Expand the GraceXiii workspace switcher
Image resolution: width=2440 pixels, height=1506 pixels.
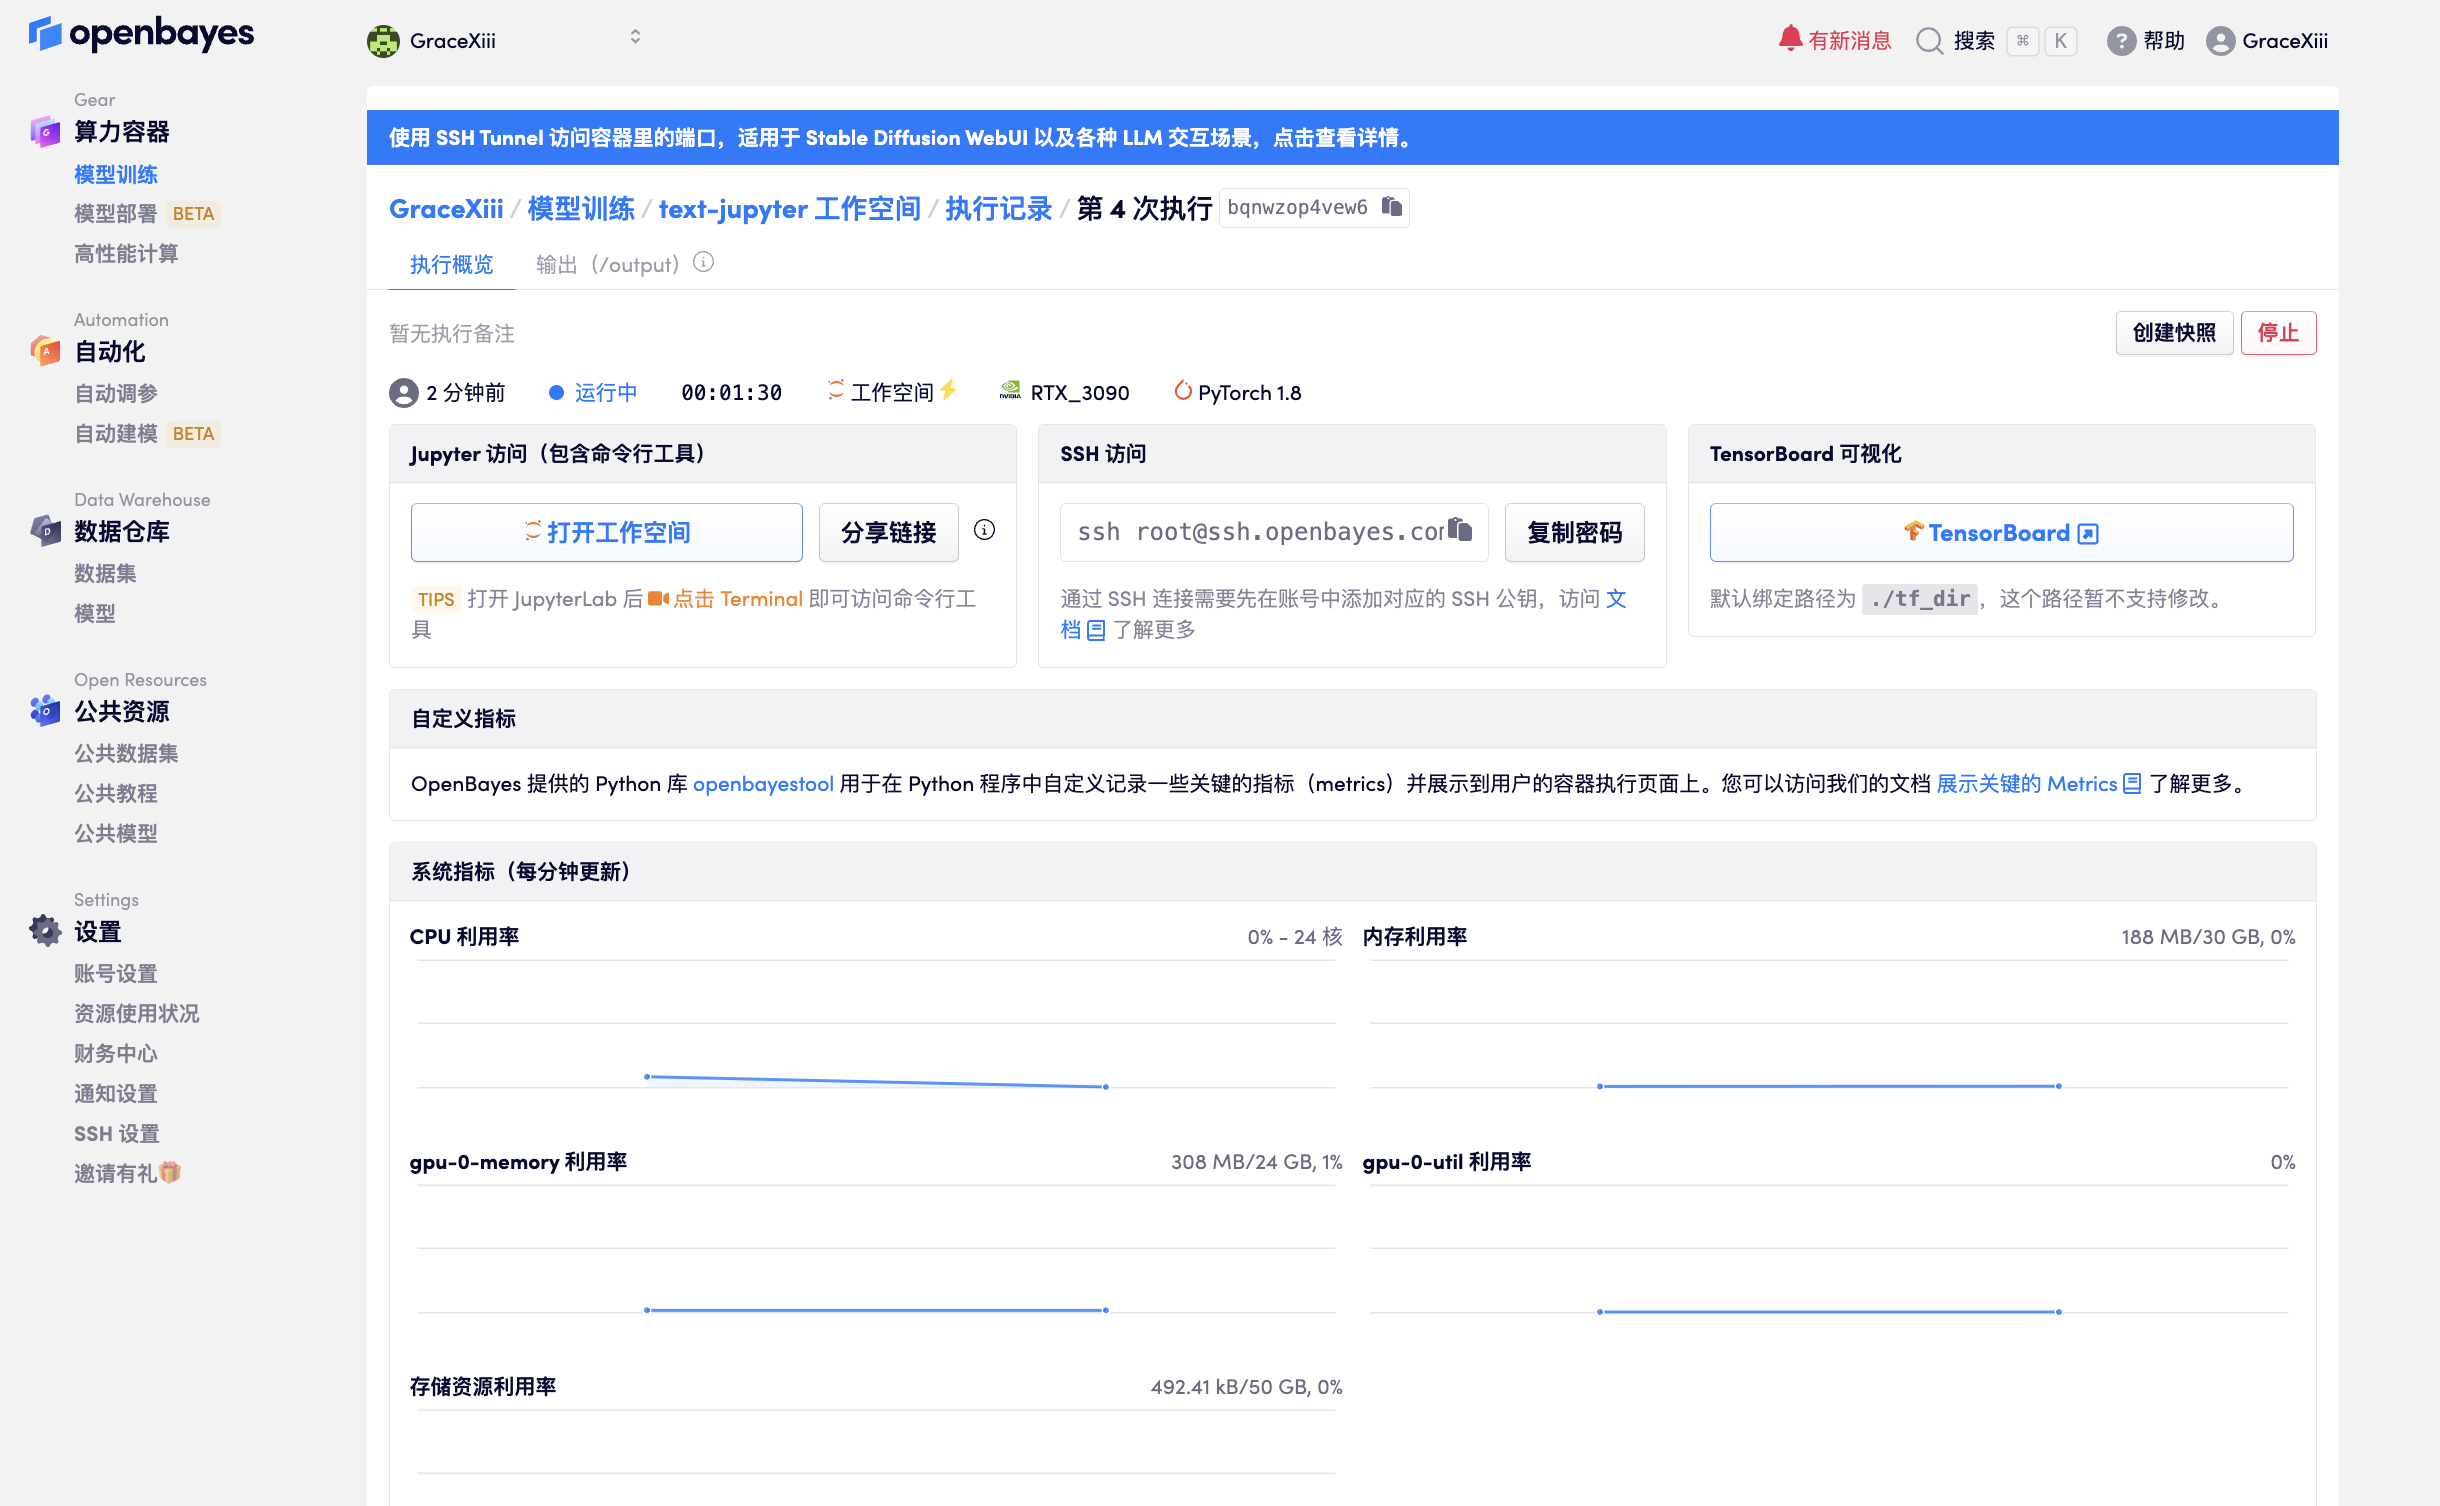coord(634,38)
